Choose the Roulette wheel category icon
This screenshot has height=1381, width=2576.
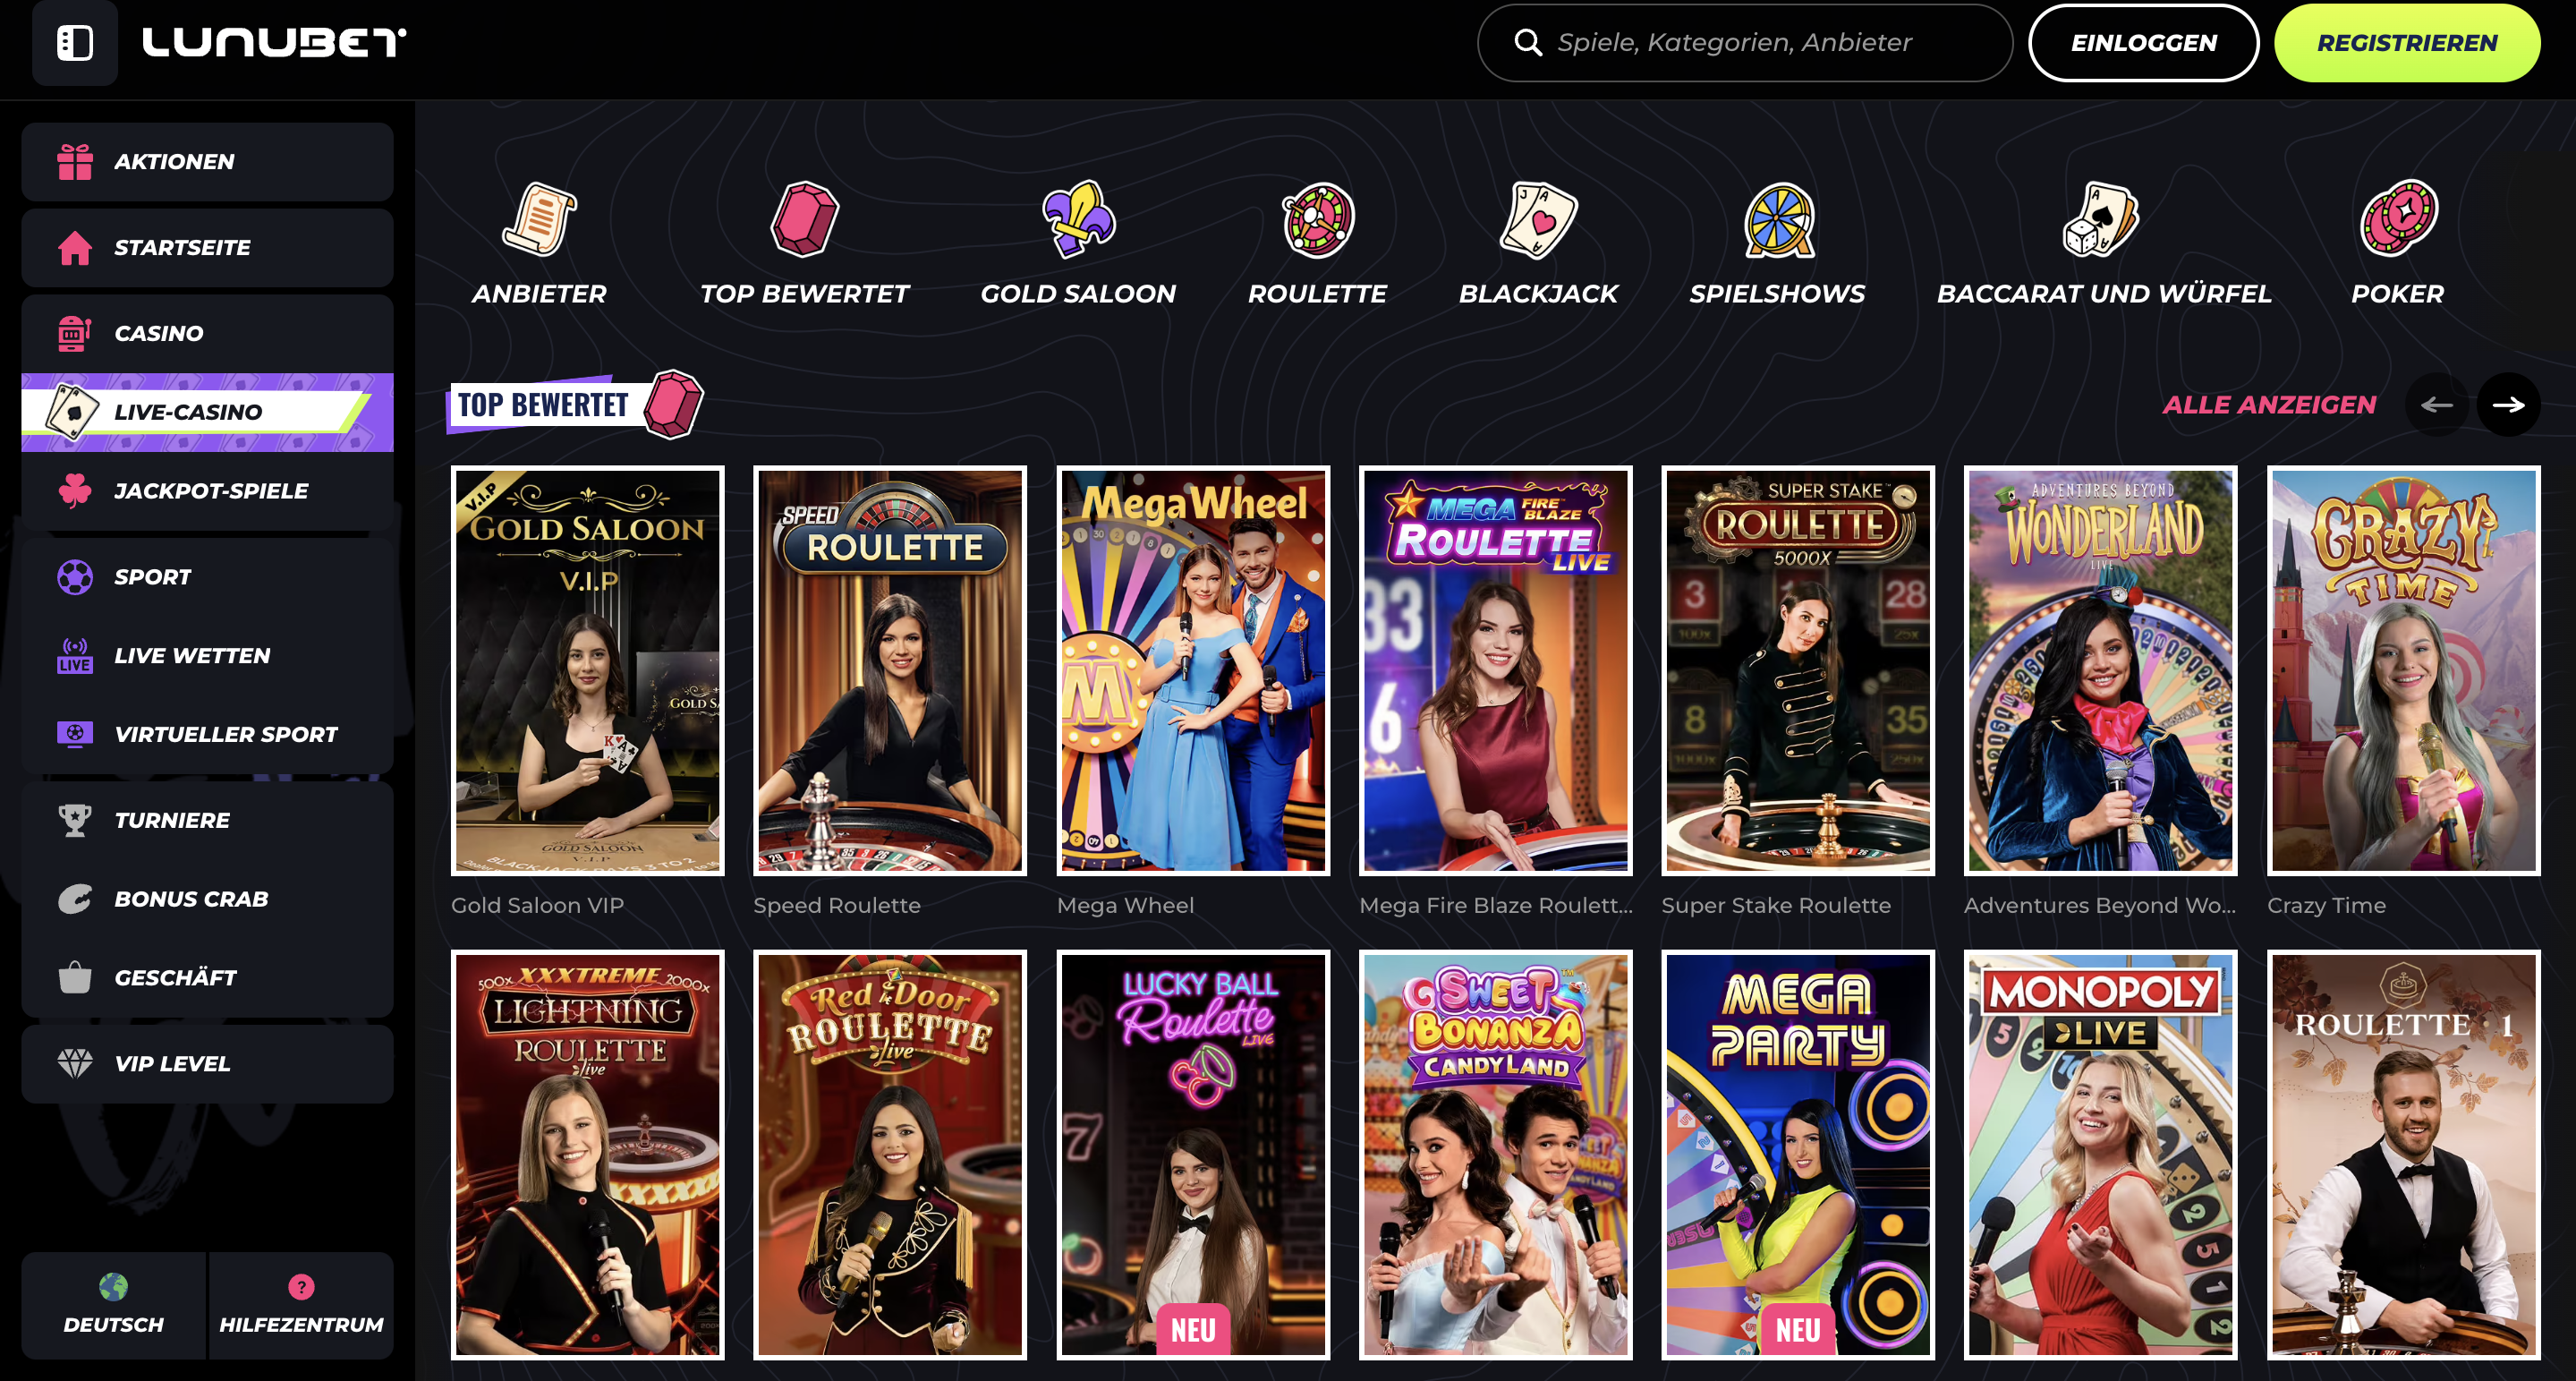1317,220
